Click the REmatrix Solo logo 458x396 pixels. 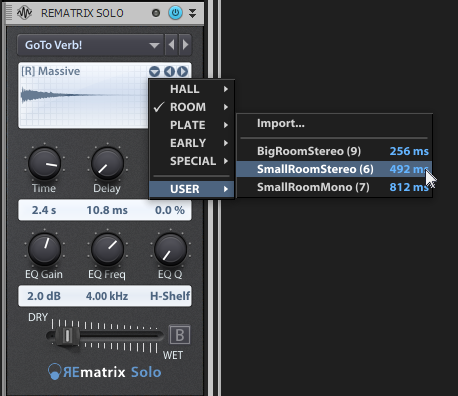tap(104, 372)
